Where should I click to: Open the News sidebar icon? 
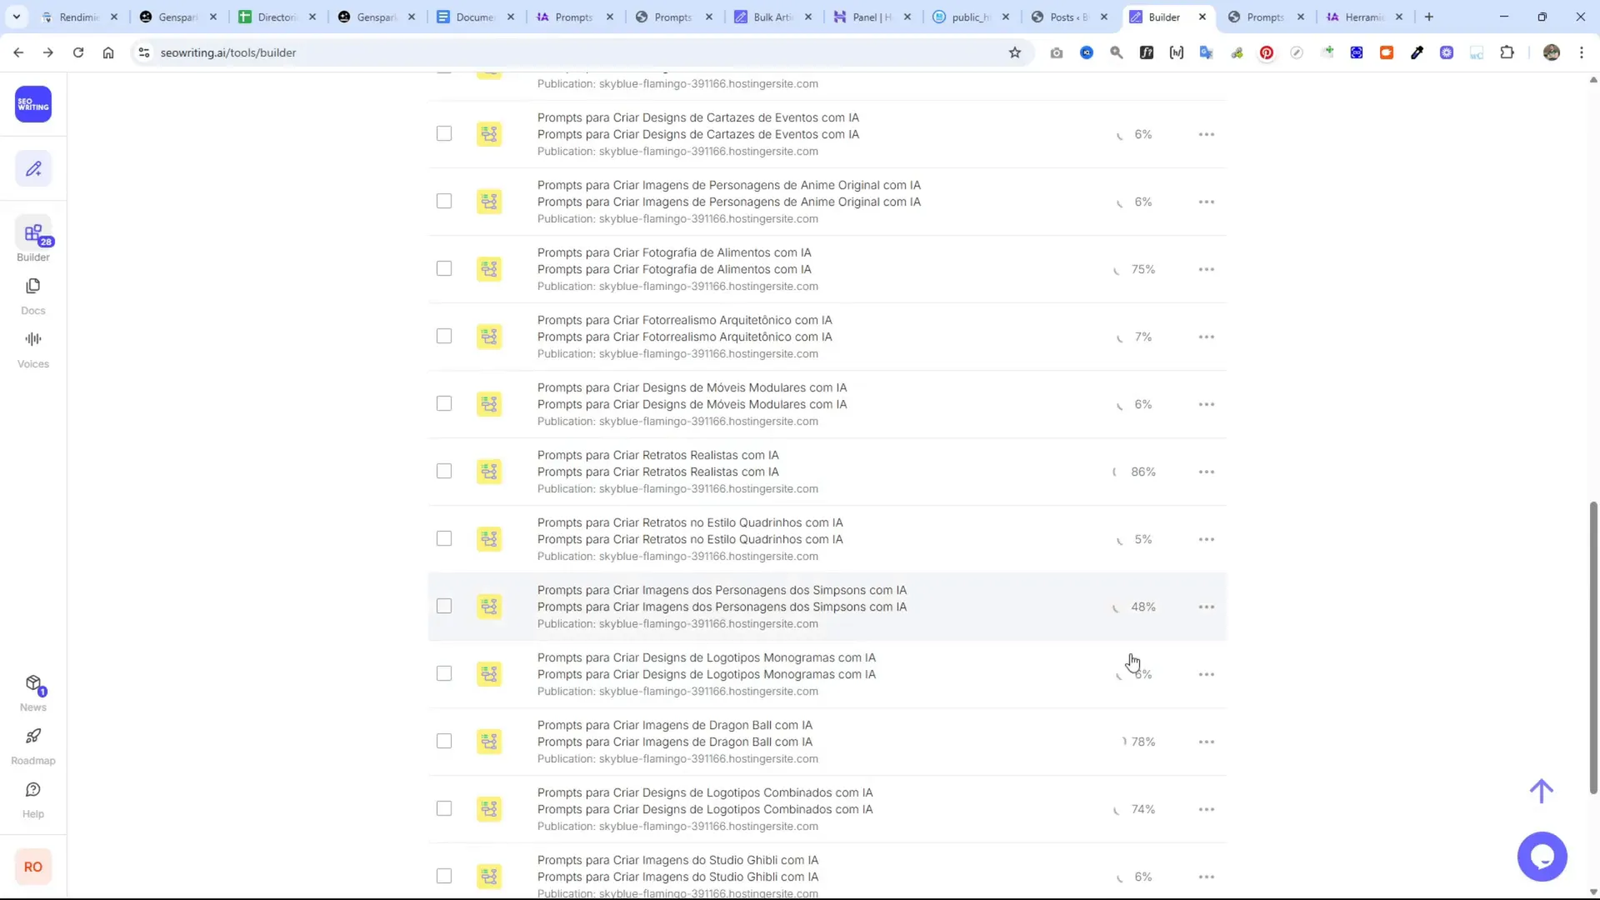coord(33,684)
